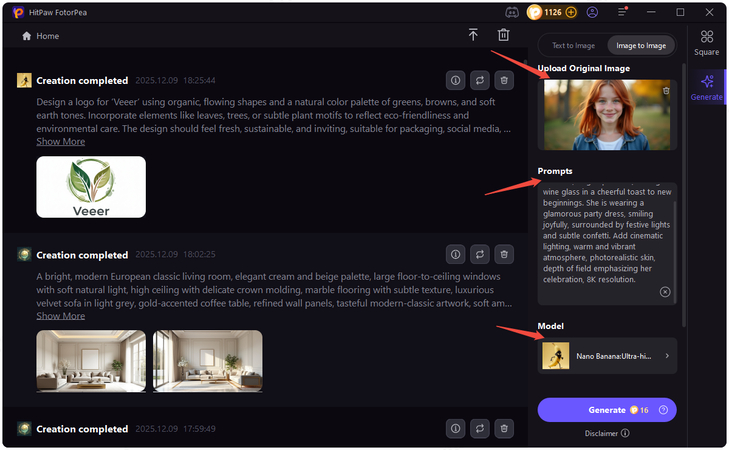
Task: Show More of the living room prompt
Action: (60, 316)
